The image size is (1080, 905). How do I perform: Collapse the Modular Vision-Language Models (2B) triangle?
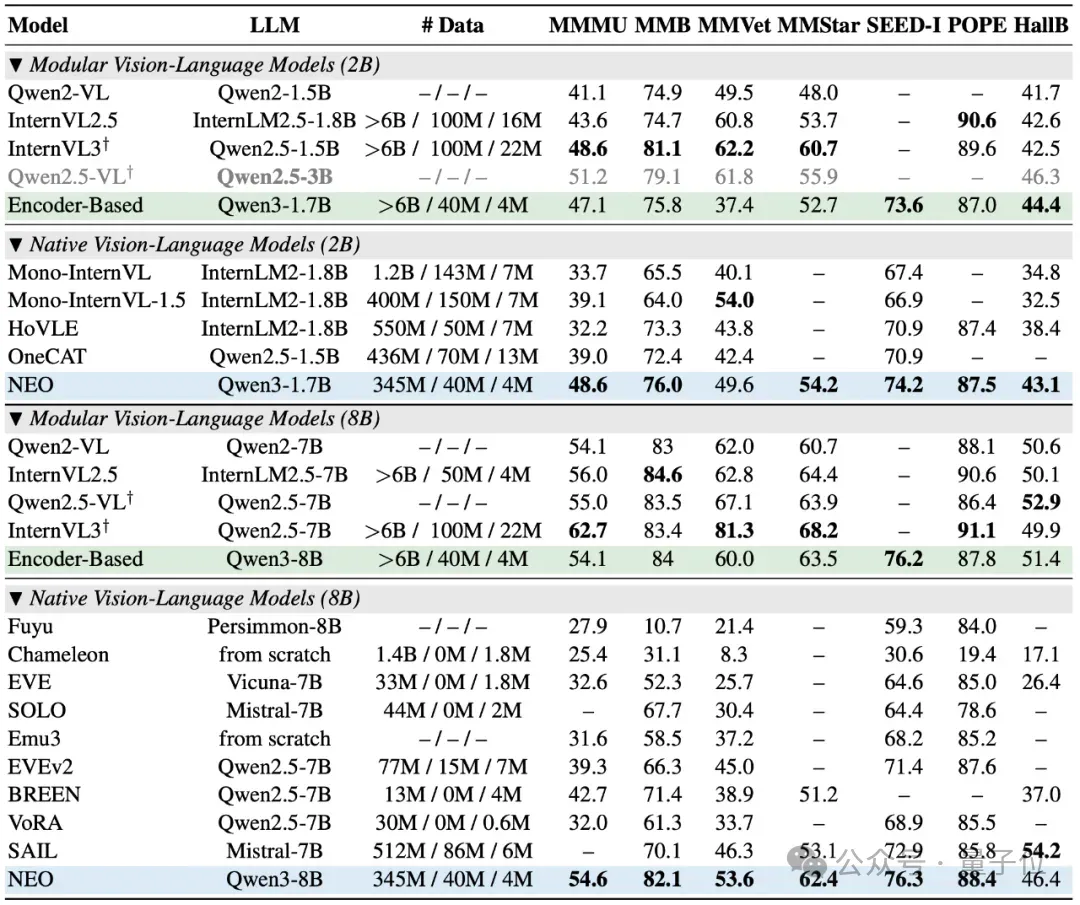17,65
